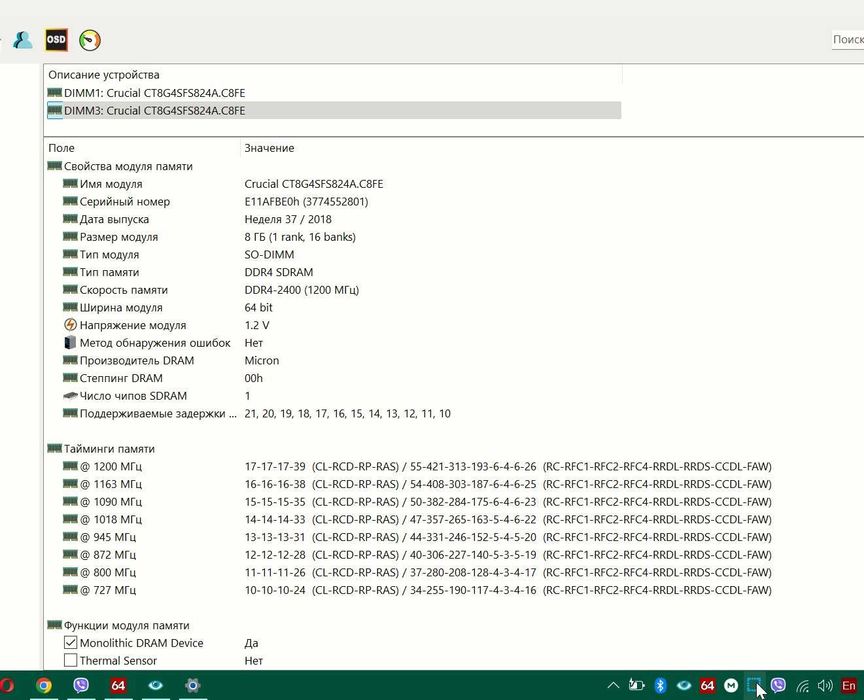Viewport: 864px width, 700px height.
Task: Select the @ 872 МГц timing row
Action: (417, 554)
